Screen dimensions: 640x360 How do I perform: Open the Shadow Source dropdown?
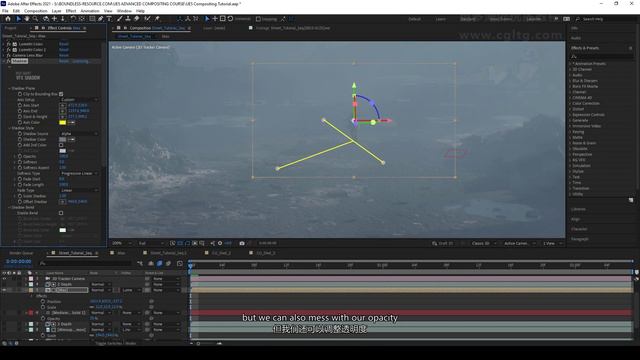tap(79, 133)
